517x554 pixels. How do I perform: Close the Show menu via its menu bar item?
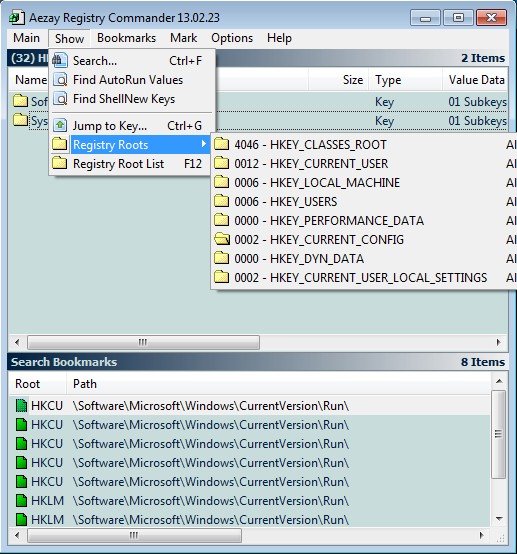tap(69, 38)
